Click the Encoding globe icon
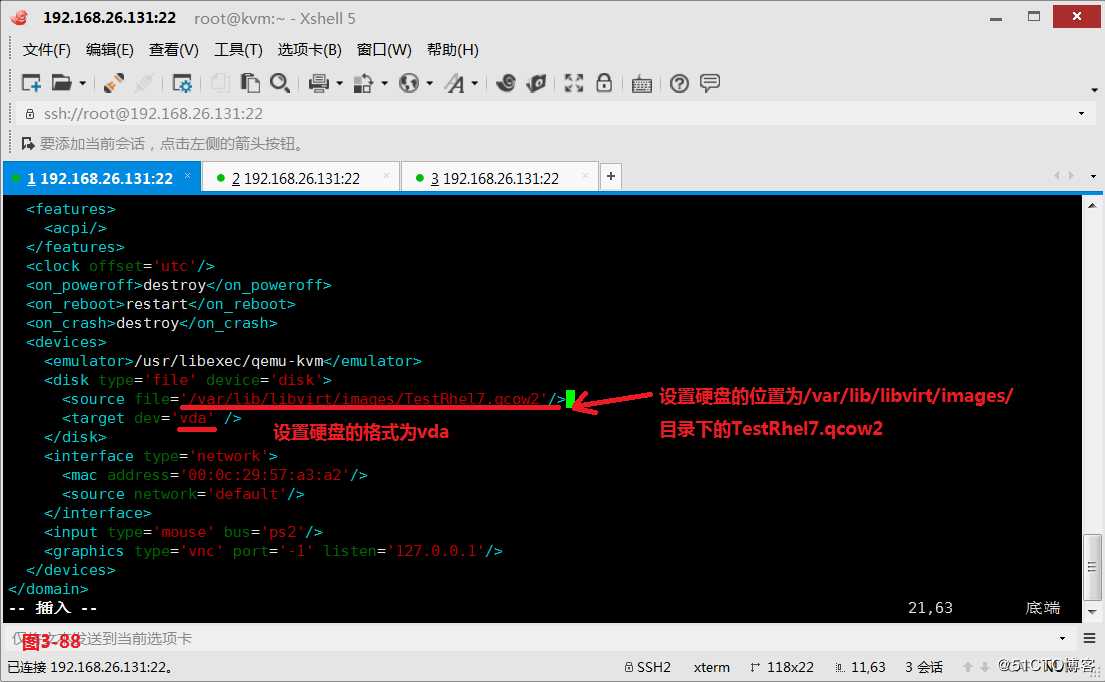 pos(409,83)
